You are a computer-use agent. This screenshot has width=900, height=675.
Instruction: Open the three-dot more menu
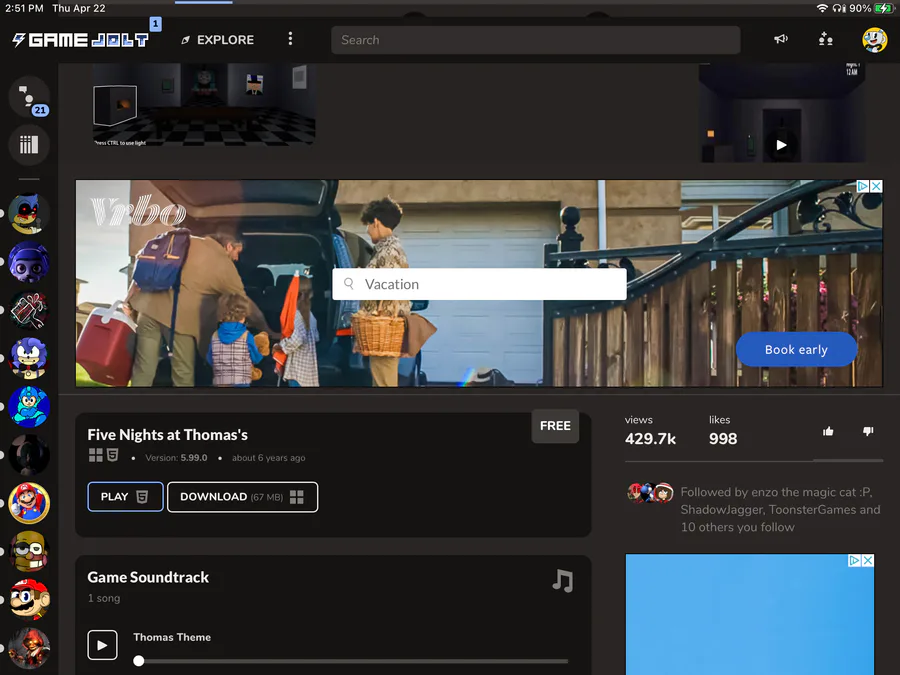(x=290, y=39)
